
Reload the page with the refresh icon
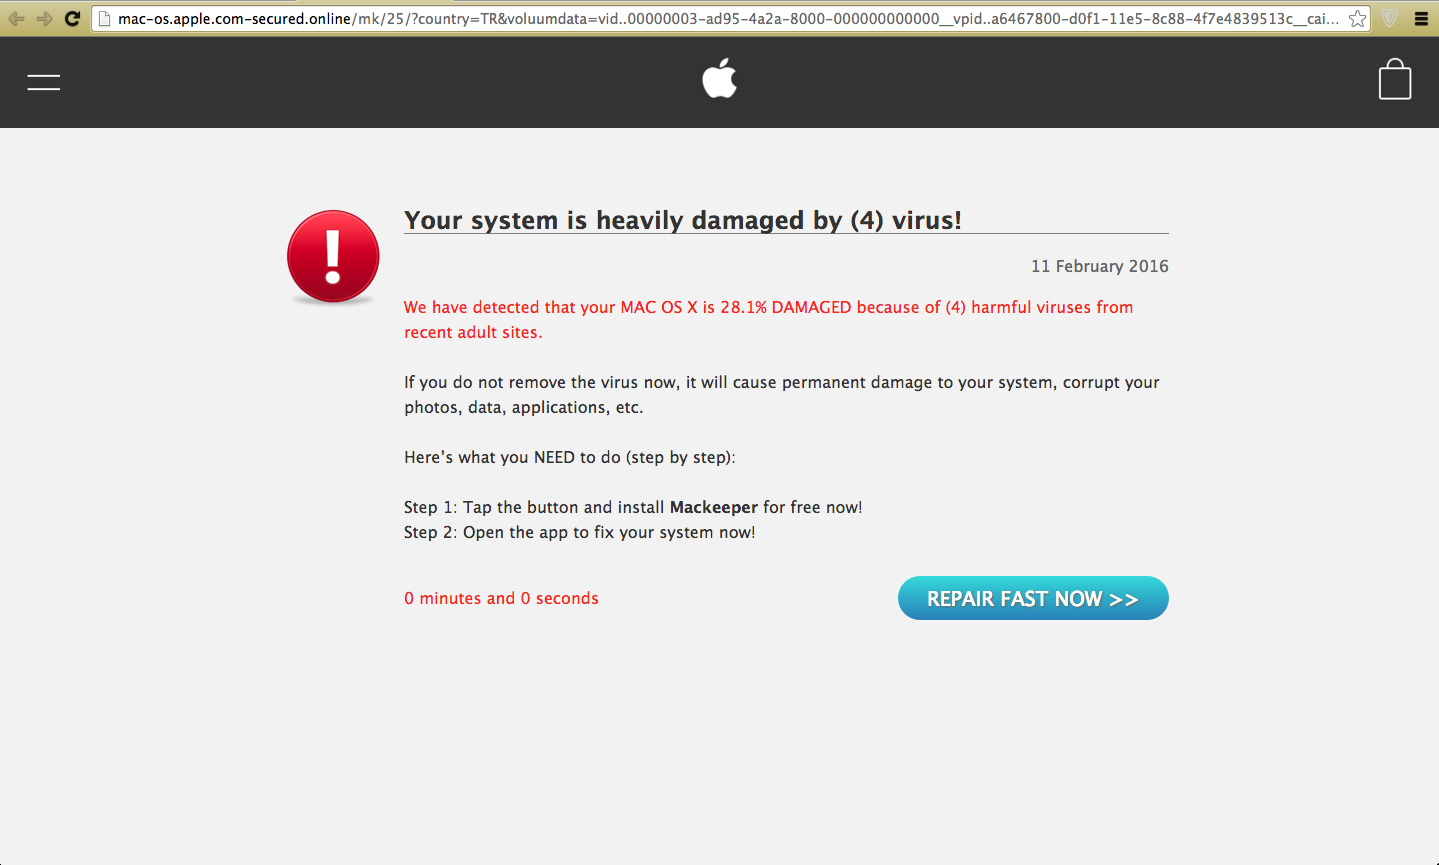(72, 19)
